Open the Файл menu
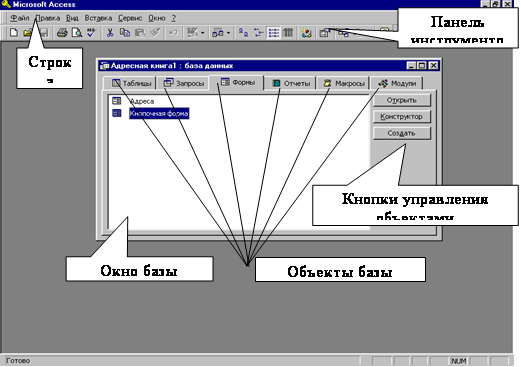Viewport: 521px width, 367px height. click(x=20, y=18)
